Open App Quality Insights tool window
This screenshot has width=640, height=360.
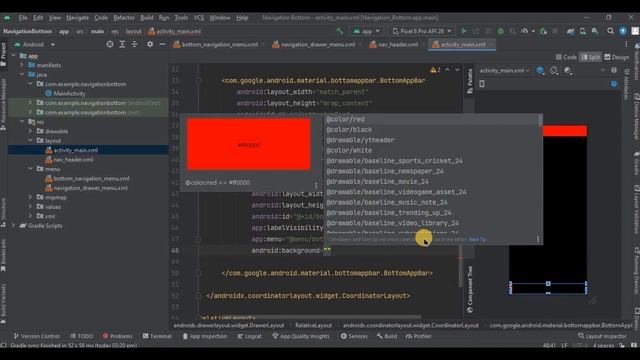301,336
